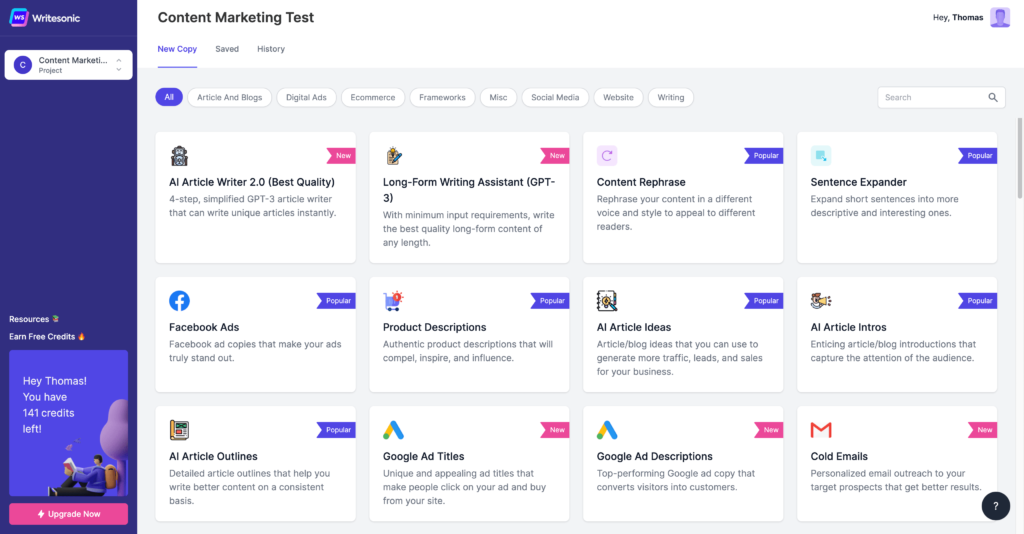1024x534 pixels.
Task: Click the AI Article Ideas icon
Action: point(607,301)
